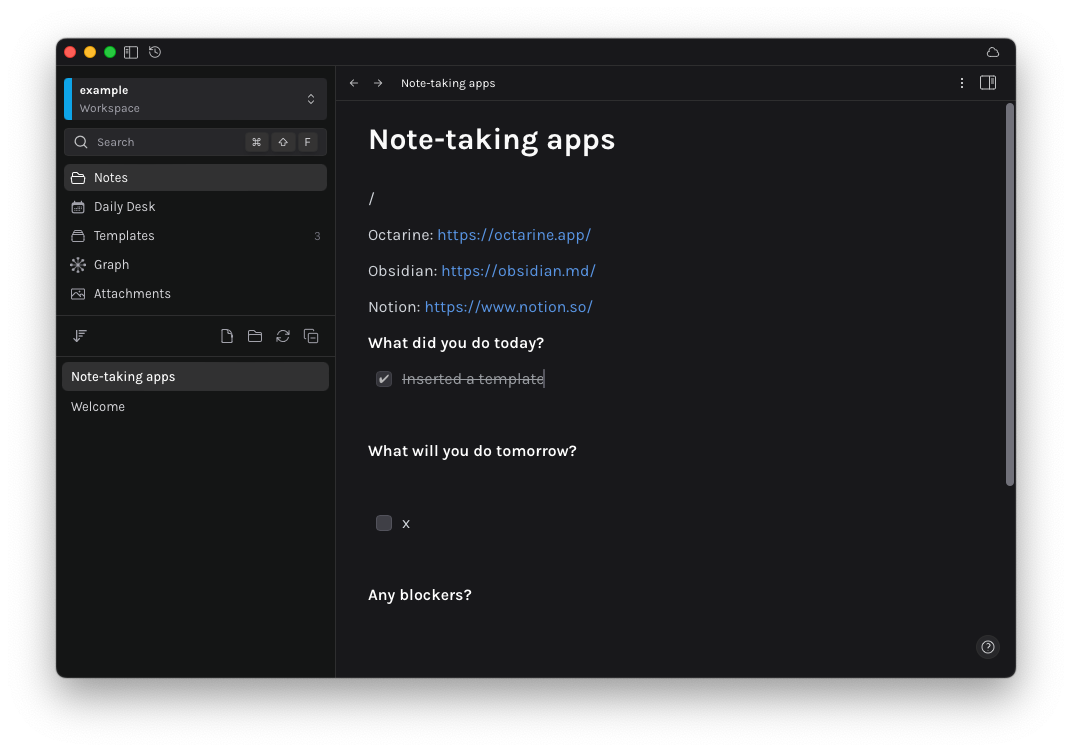Open the sort order options
This screenshot has width=1072, height=752.
(x=80, y=336)
